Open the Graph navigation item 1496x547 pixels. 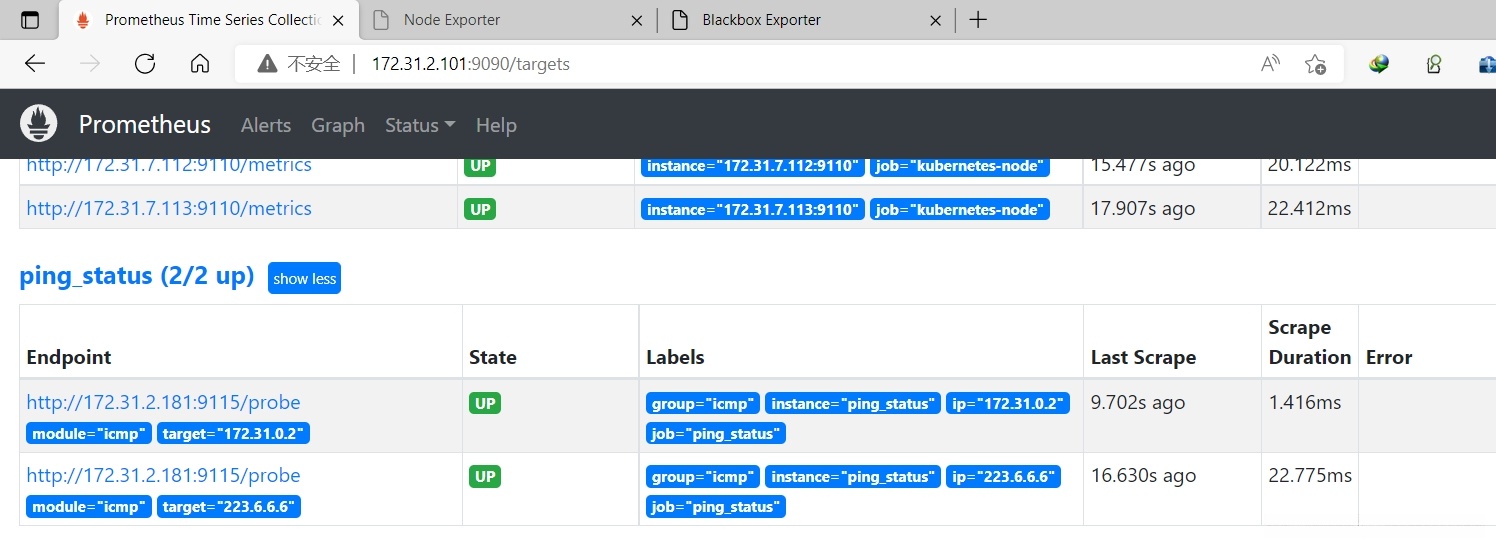click(x=338, y=125)
